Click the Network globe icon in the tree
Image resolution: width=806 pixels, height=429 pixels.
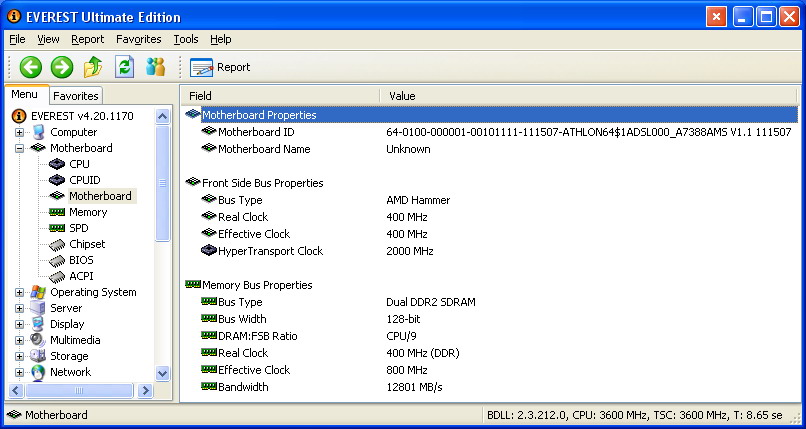pos(38,372)
